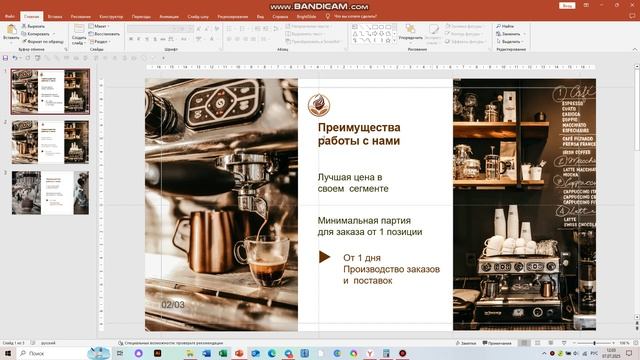The image size is (640, 360).
Task: Open the Выделить dropdown
Action: click(510, 42)
